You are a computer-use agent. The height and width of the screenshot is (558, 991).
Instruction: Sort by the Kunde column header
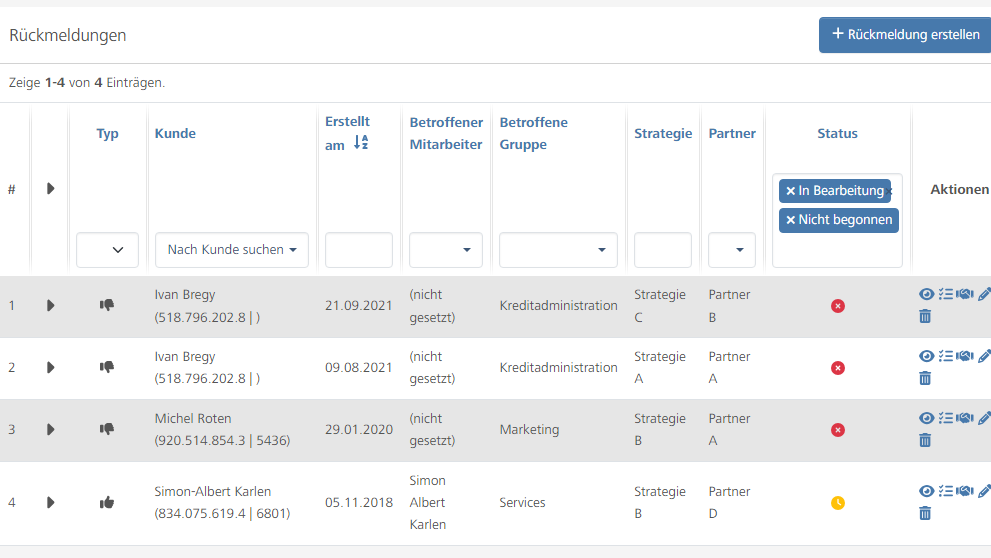tap(175, 133)
